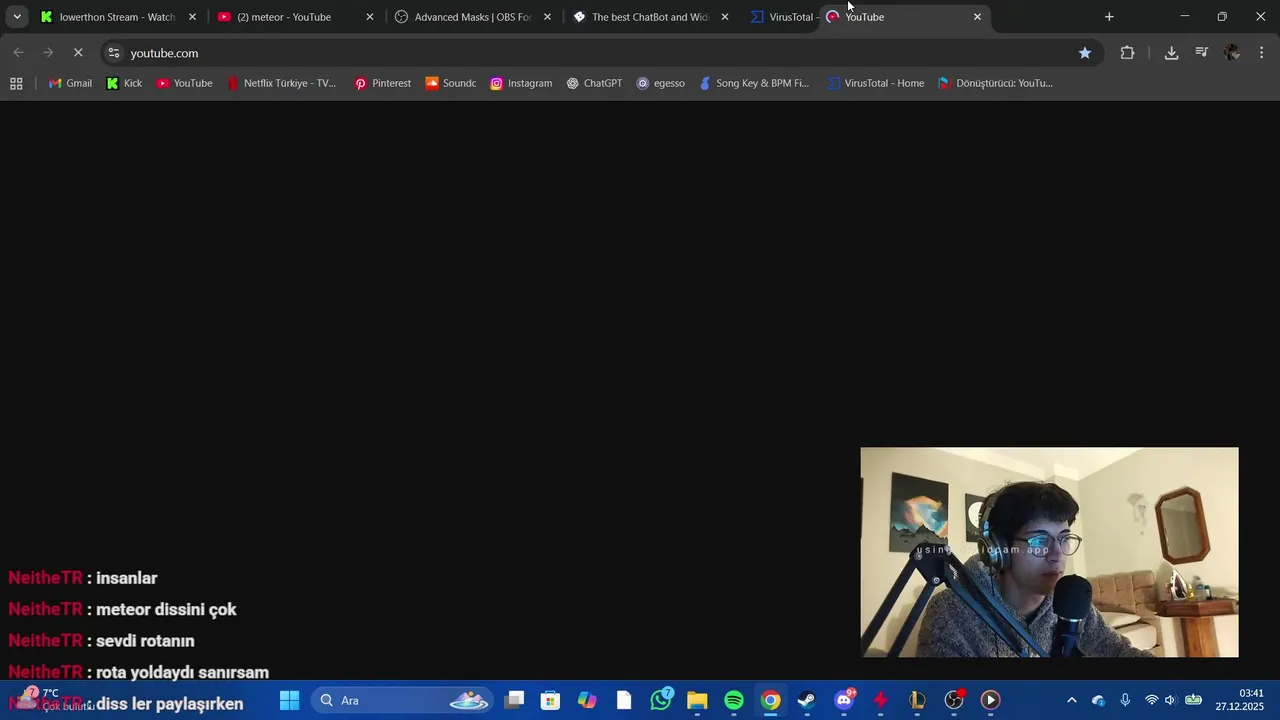This screenshot has height=720, width=1280.
Task: Open Steam from the taskbar
Action: (x=807, y=700)
